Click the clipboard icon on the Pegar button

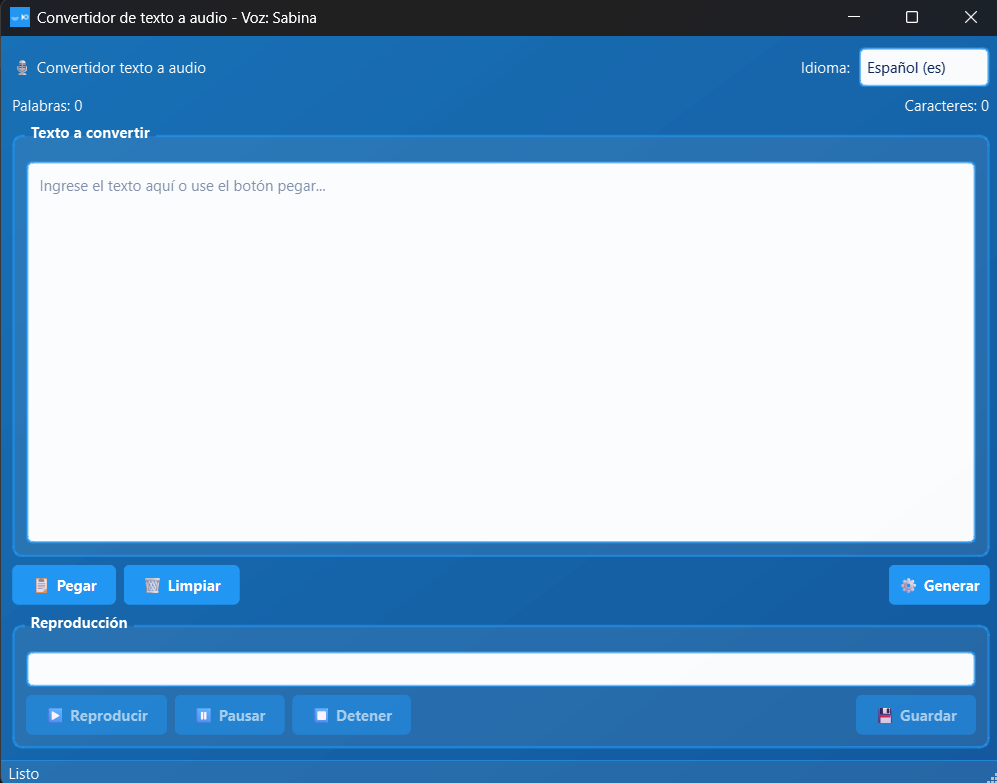point(41,586)
